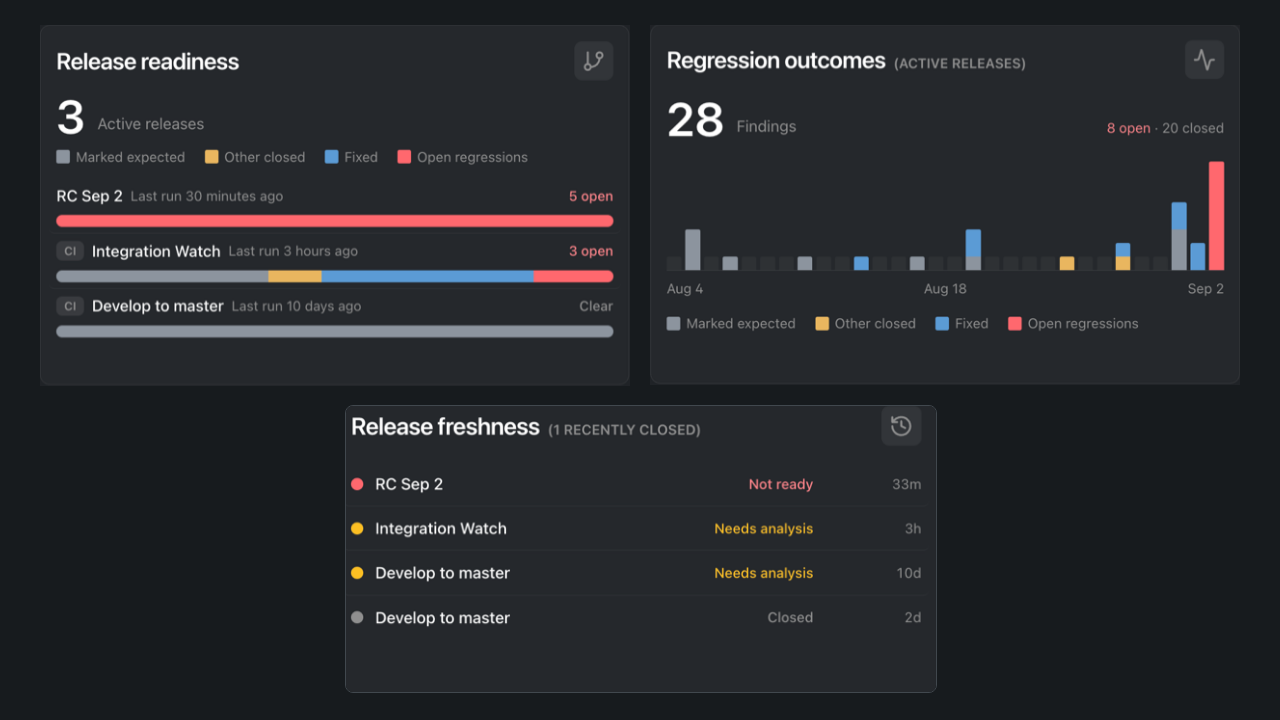Click the '33m' age value
Image resolution: width=1280 pixels, height=720 pixels.
tap(907, 484)
